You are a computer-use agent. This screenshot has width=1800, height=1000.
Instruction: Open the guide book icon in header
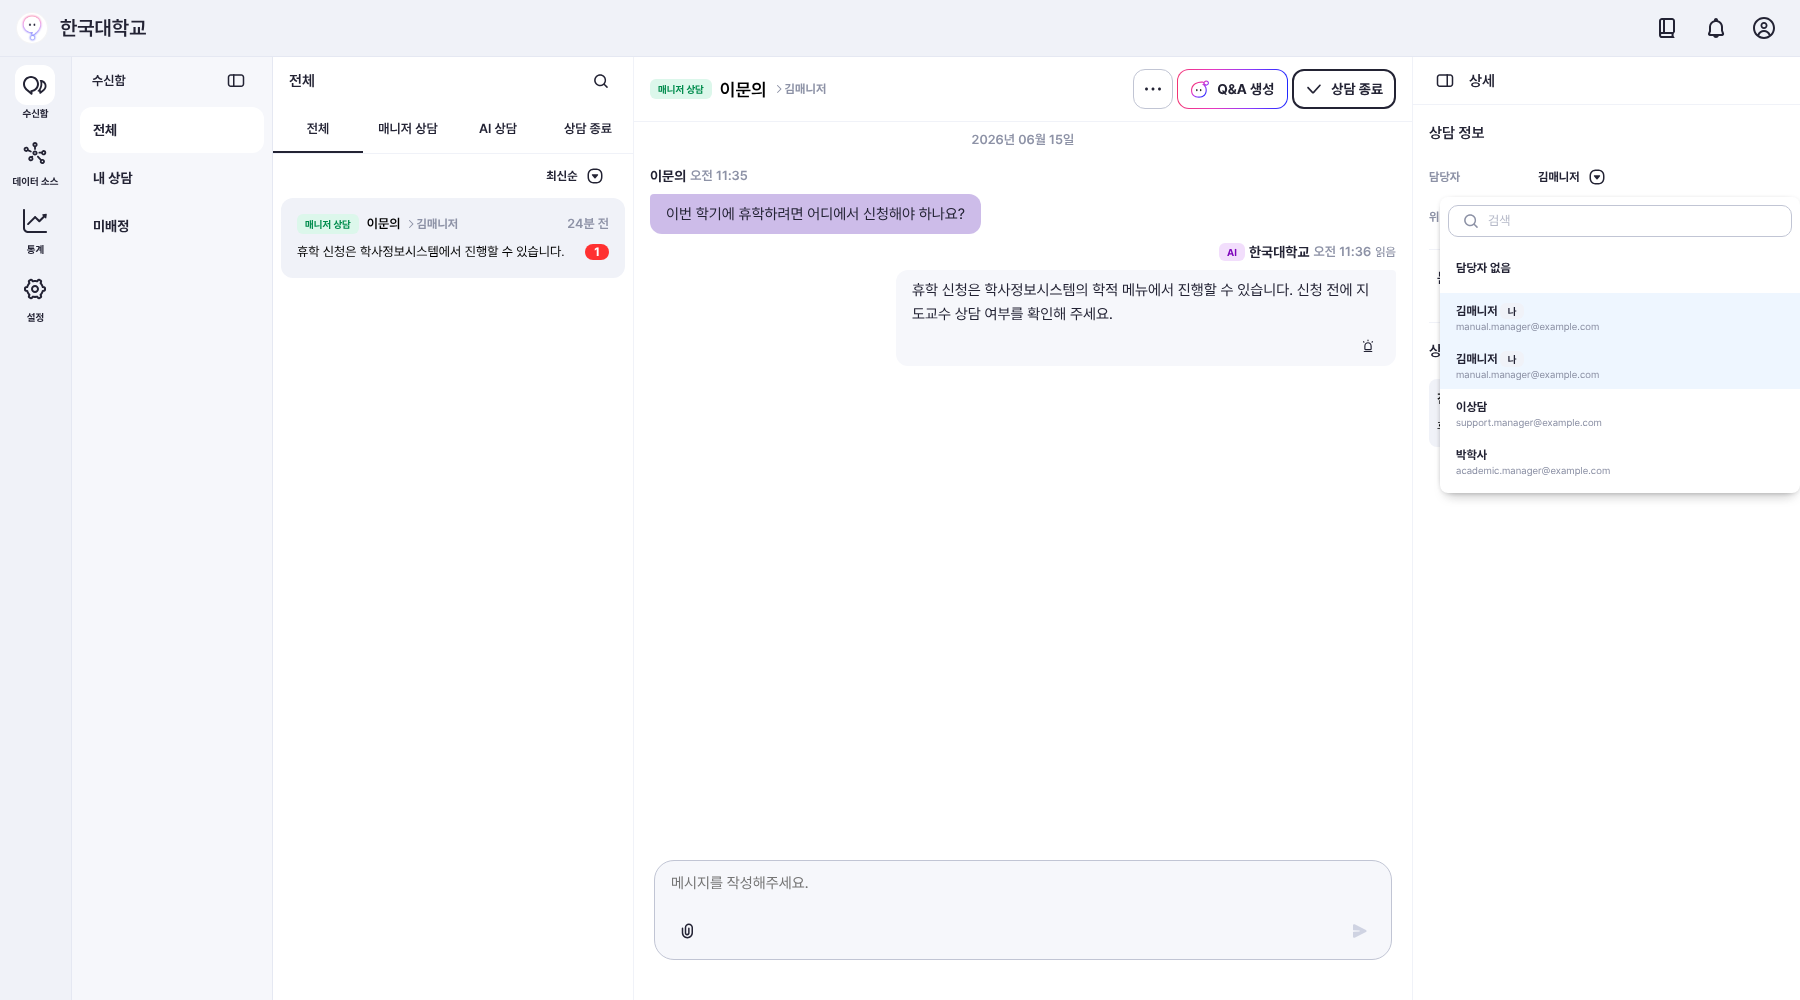pyautogui.click(x=1667, y=28)
